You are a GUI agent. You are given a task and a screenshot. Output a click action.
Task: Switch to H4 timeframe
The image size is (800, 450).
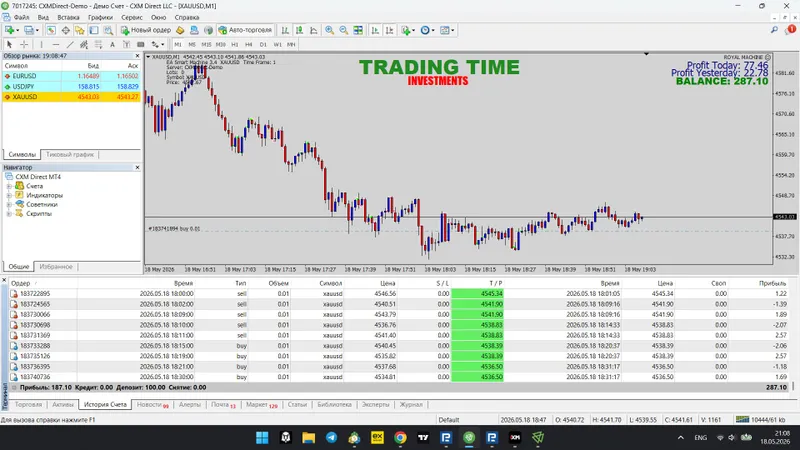coord(249,45)
